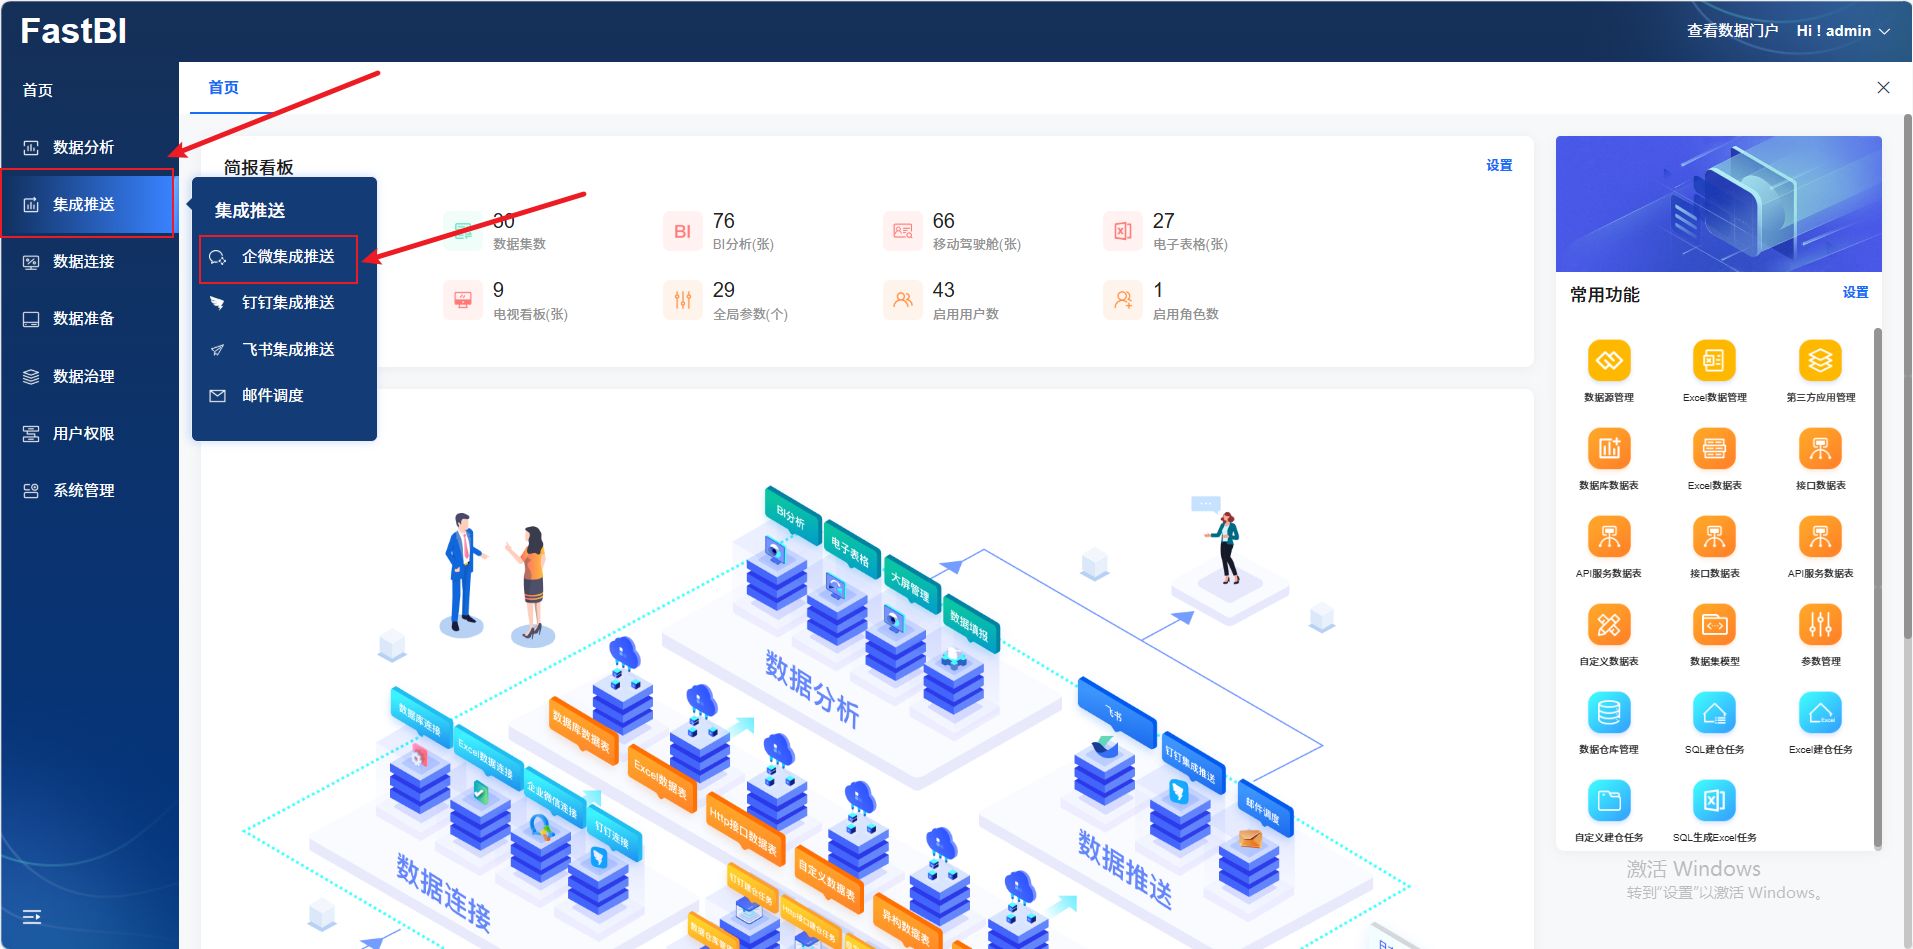Image resolution: width=1913 pixels, height=949 pixels.
Task: Expand the admin user dropdown
Action: pyautogui.click(x=1843, y=31)
